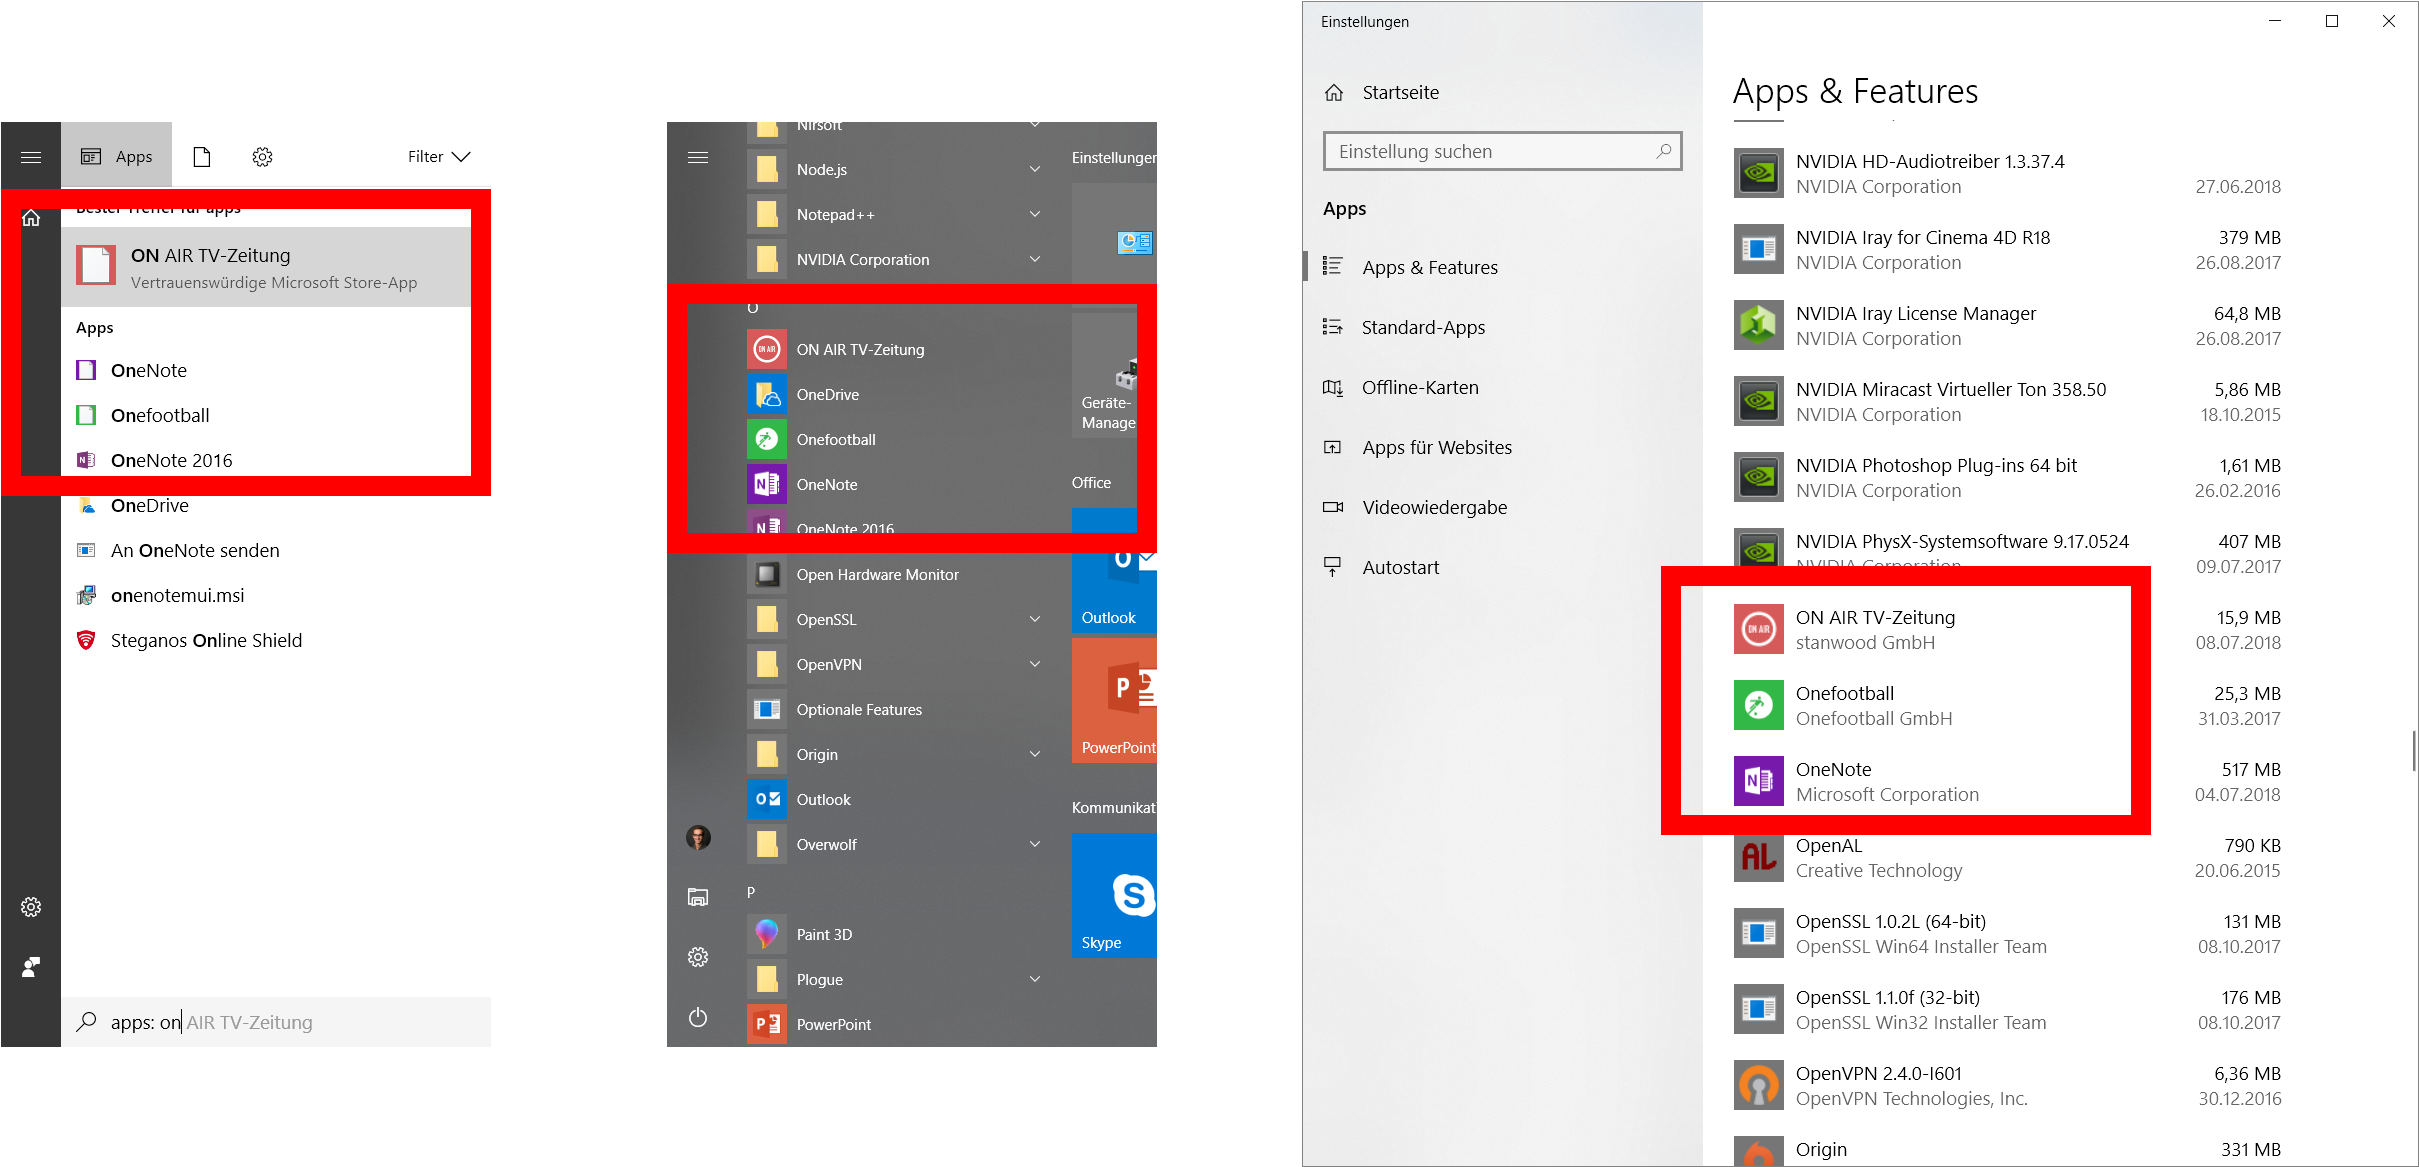This screenshot has width=2419, height=1167.
Task: Expand NVIDIA Corporation folder in Start
Action: coord(895,259)
